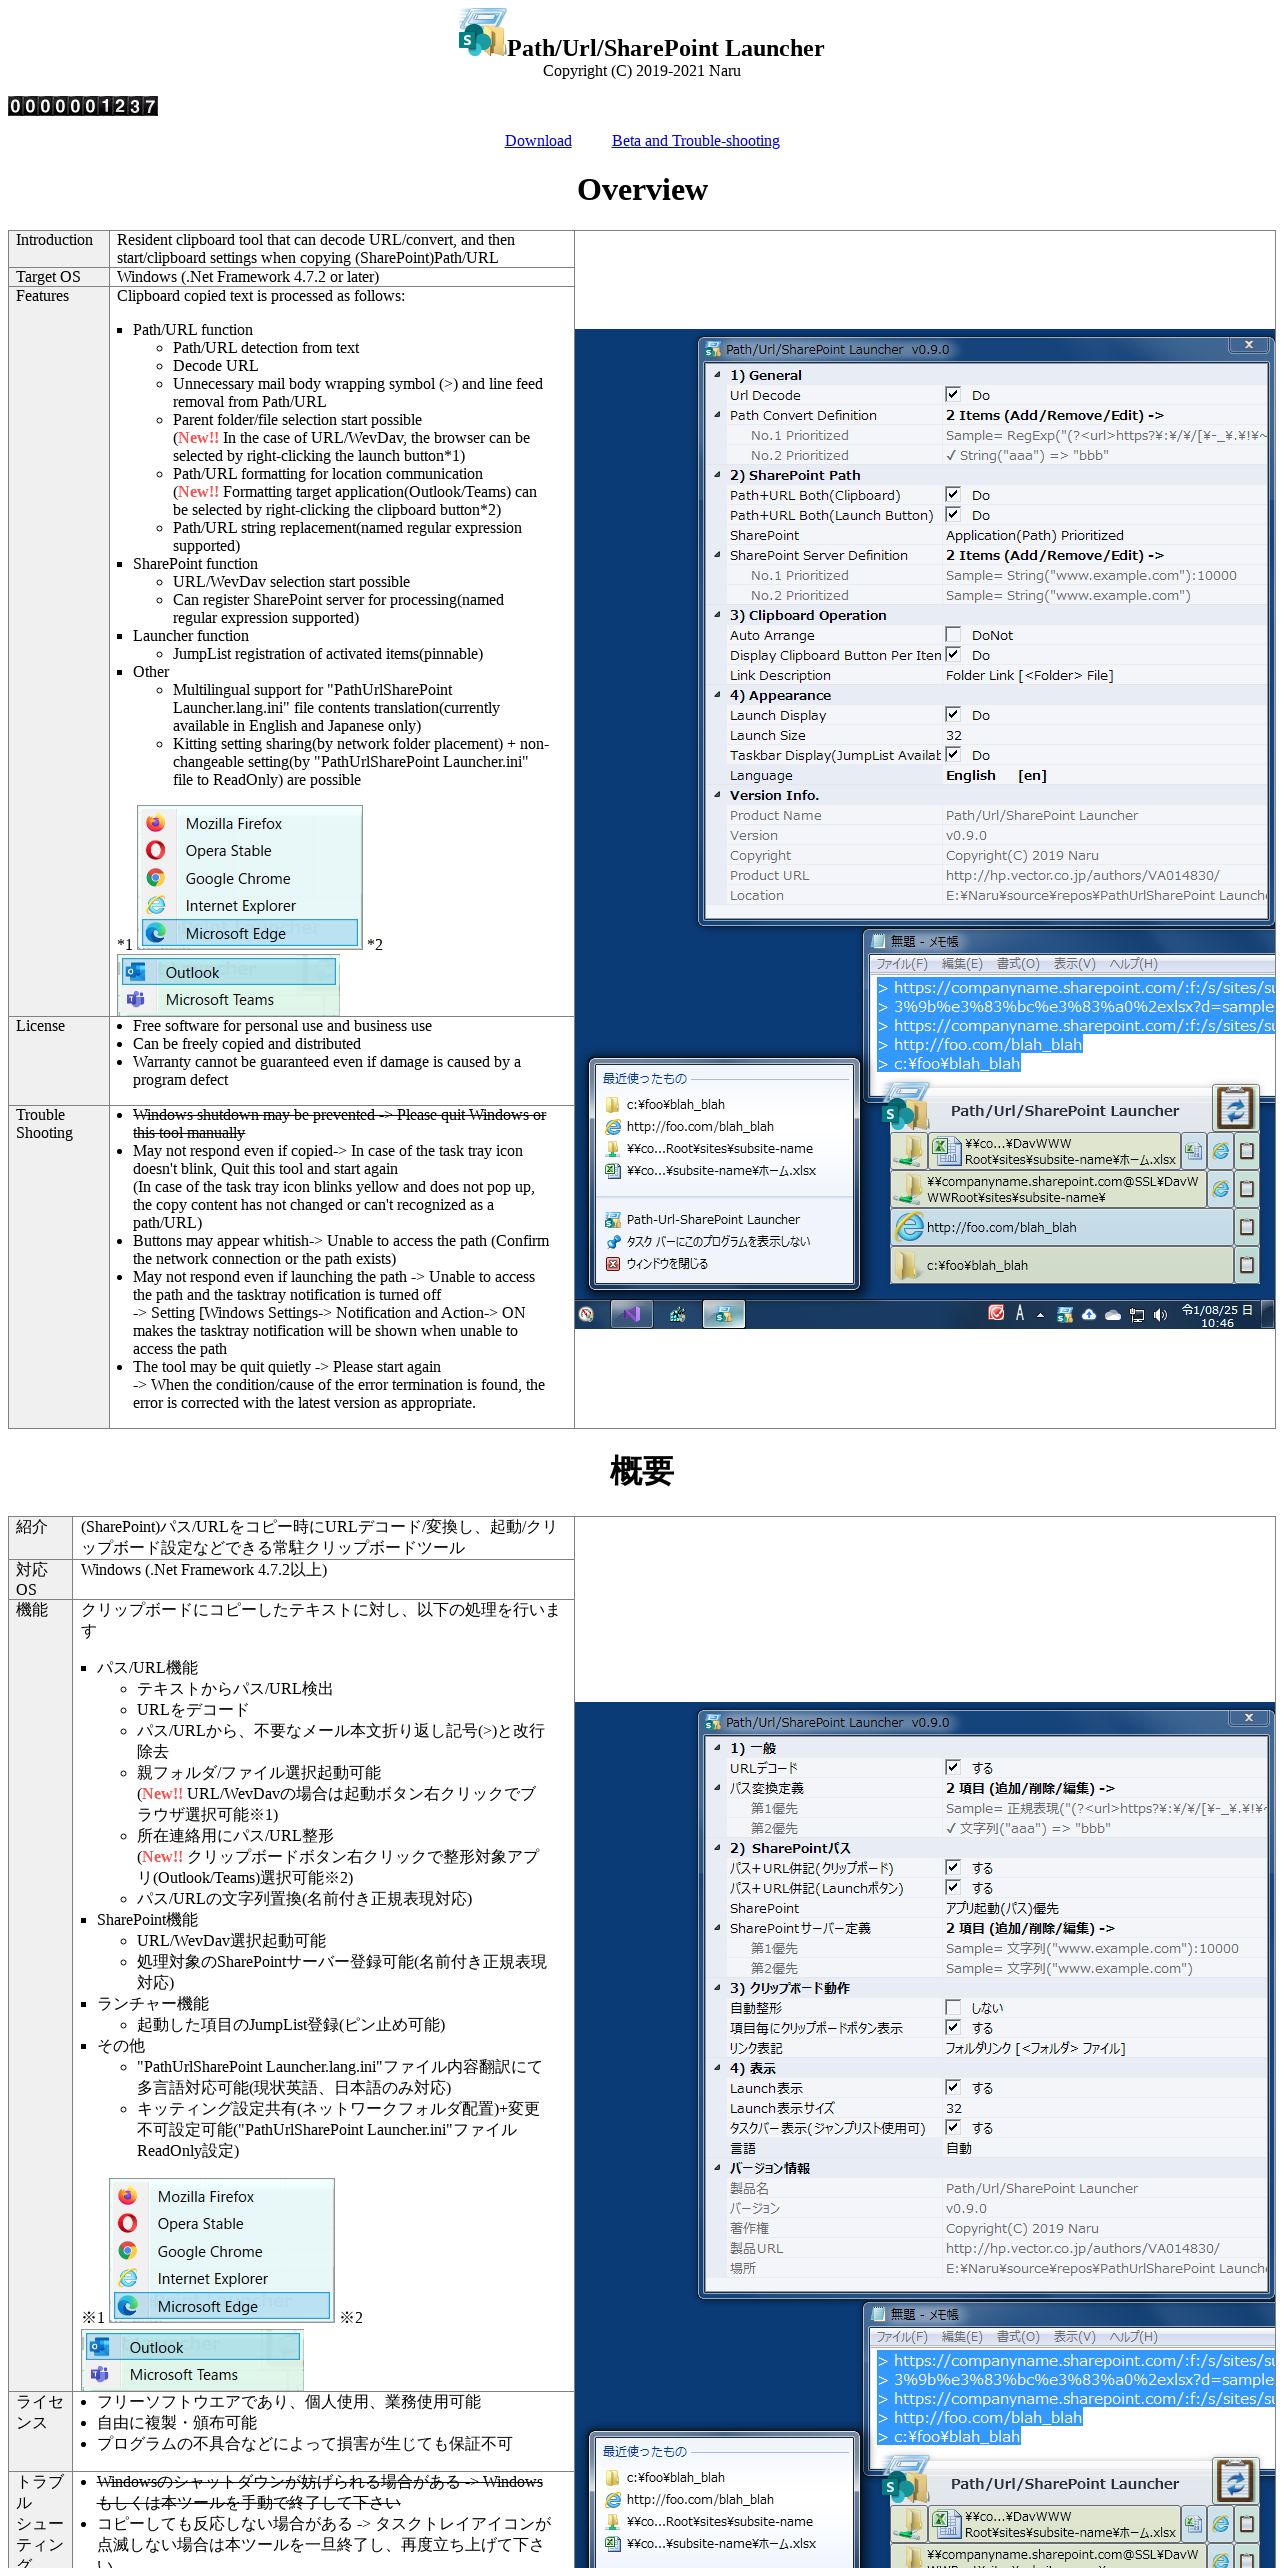Collapse the '3) Clipboard Operation' section

[x=717, y=615]
